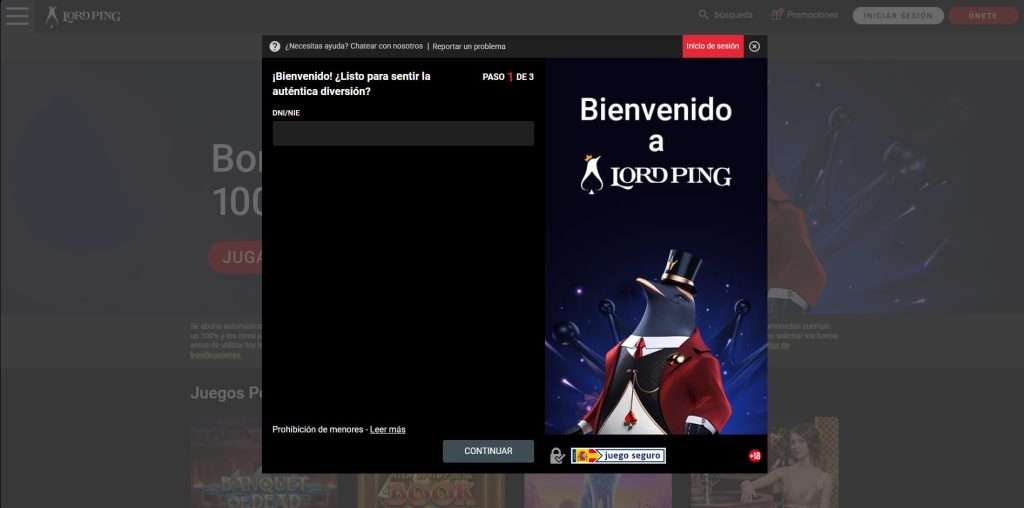Viewport: 1024px width, 508px height.
Task: Click the Bienvenido a heading text
Action: [656, 125]
